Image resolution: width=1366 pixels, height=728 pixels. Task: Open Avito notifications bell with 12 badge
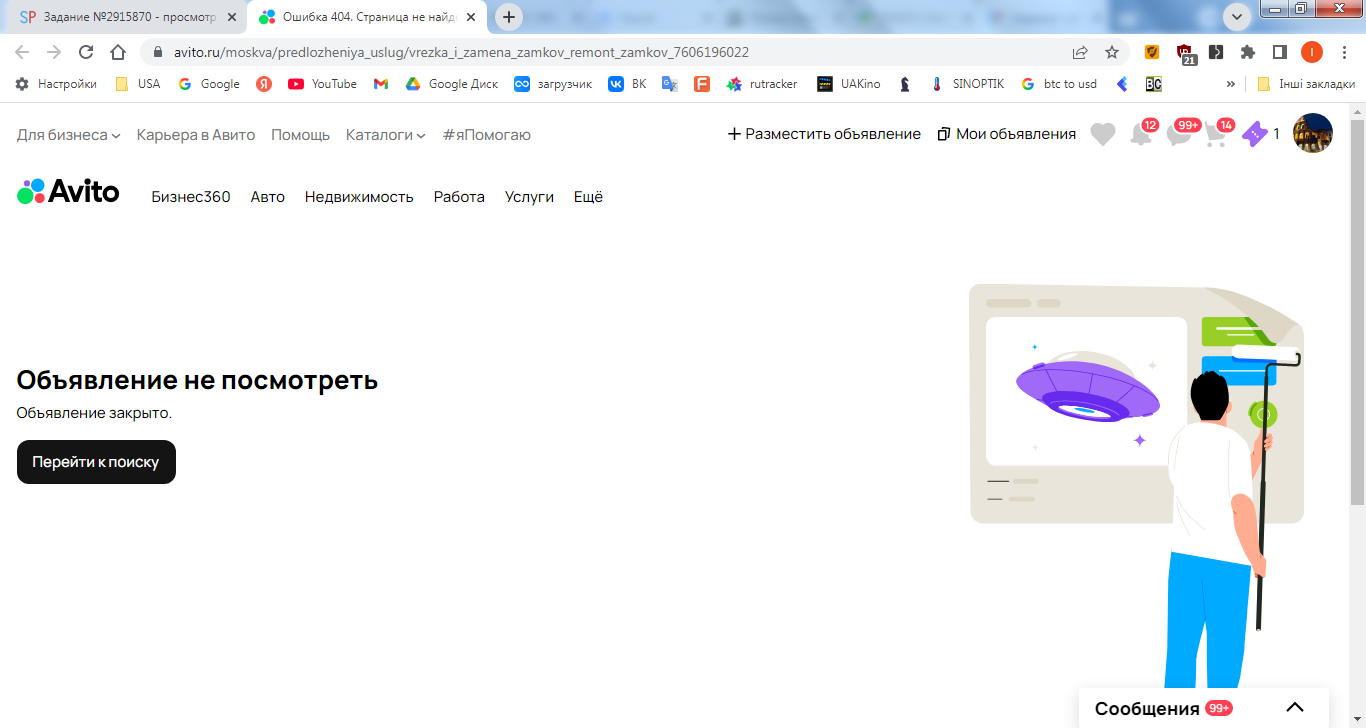1142,133
